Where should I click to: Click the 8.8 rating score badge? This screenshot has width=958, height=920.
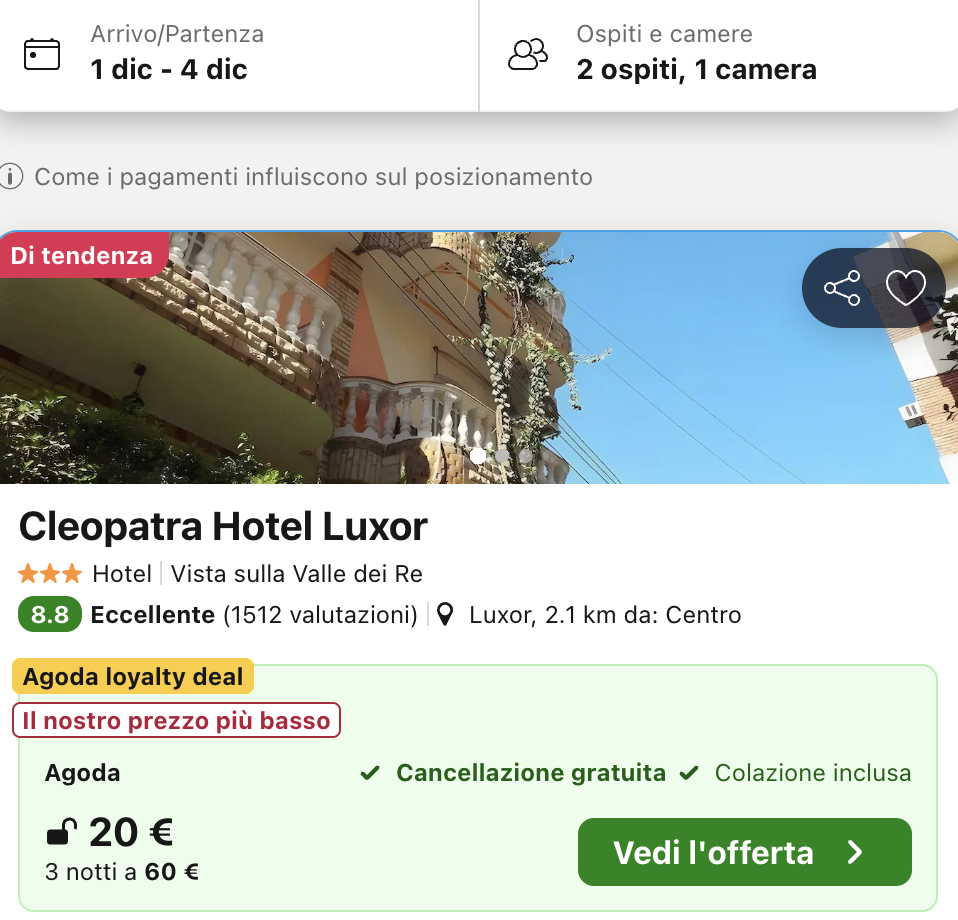tap(50, 614)
